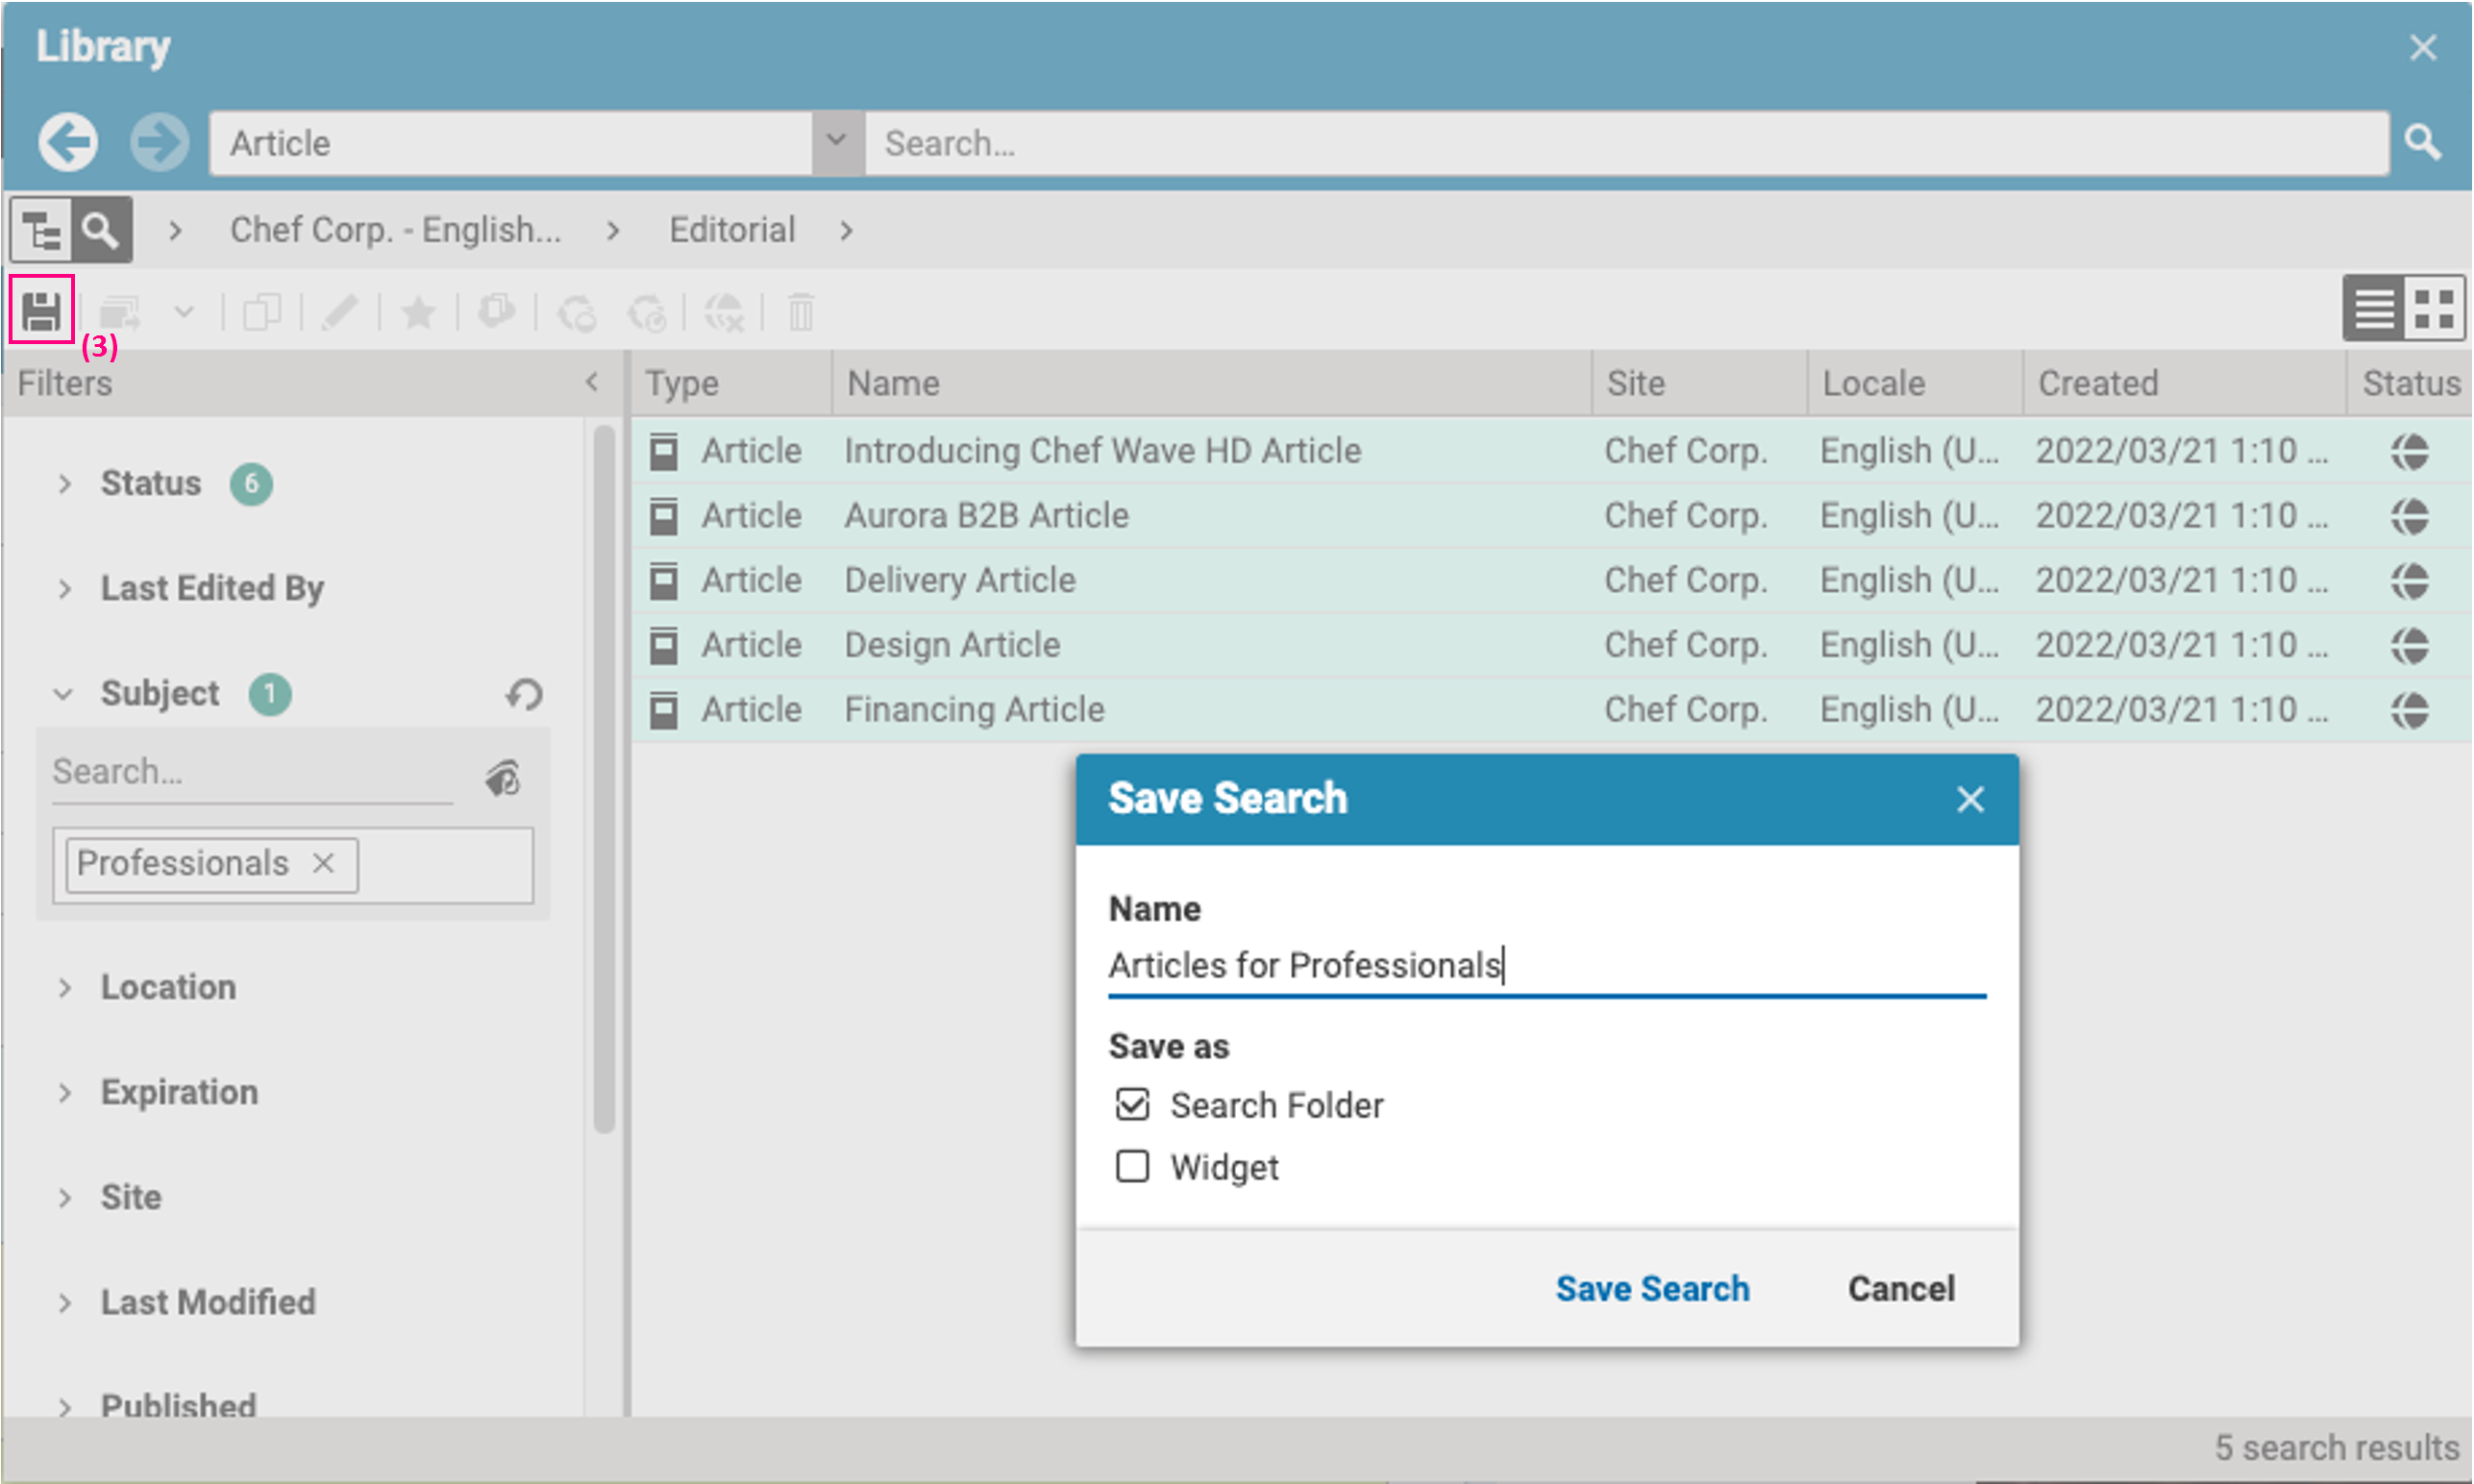Open the Article content type dropdown
The height and width of the screenshot is (1484, 2474).
[x=836, y=142]
